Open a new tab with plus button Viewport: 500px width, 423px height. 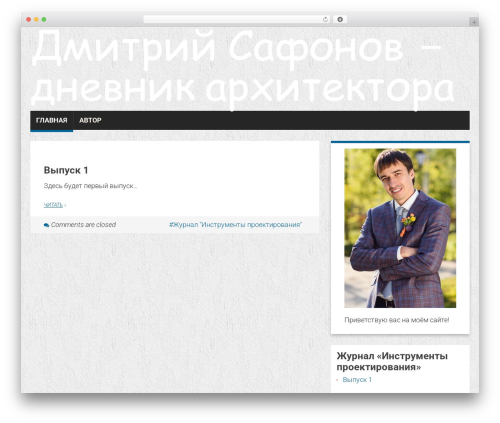(x=474, y=22)
